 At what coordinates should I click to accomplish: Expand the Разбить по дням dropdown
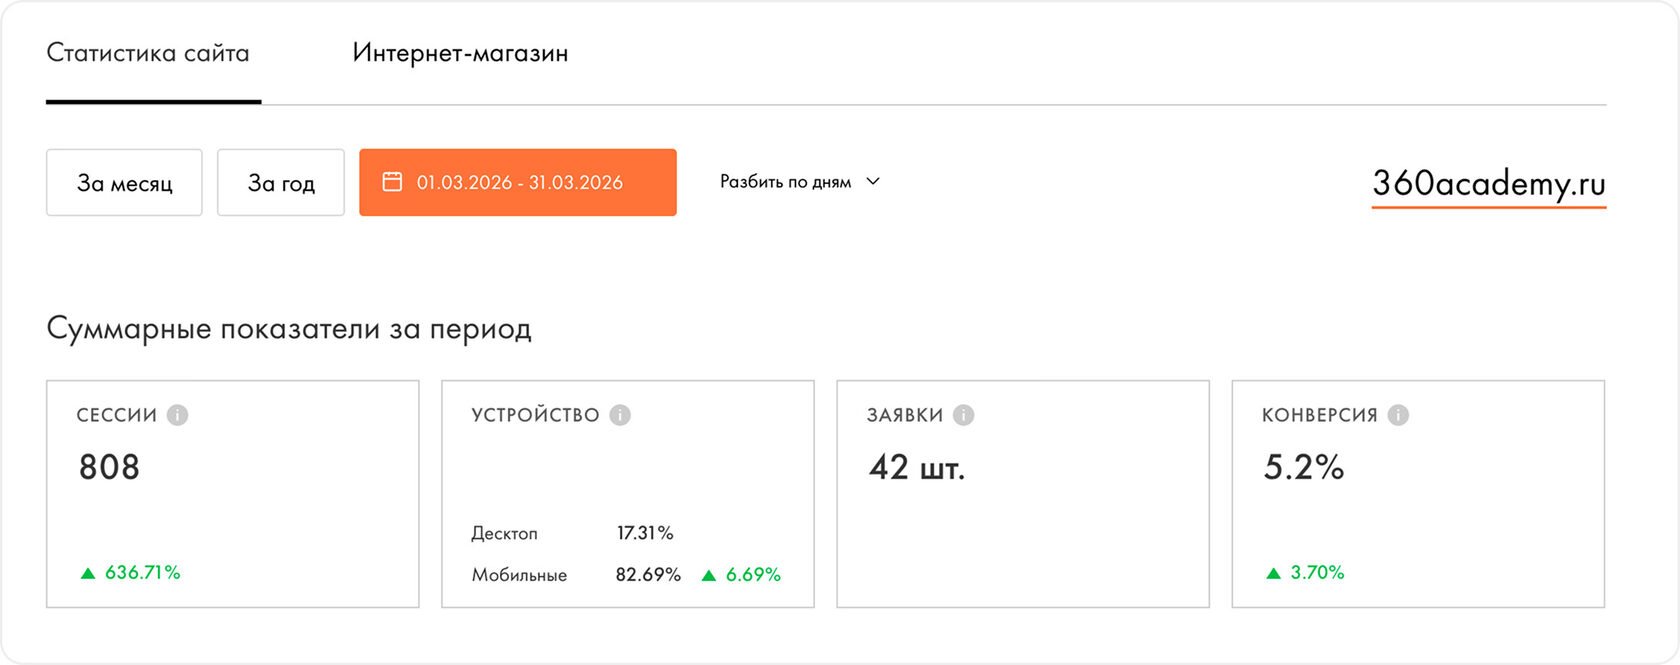click(x=799, y=182)
